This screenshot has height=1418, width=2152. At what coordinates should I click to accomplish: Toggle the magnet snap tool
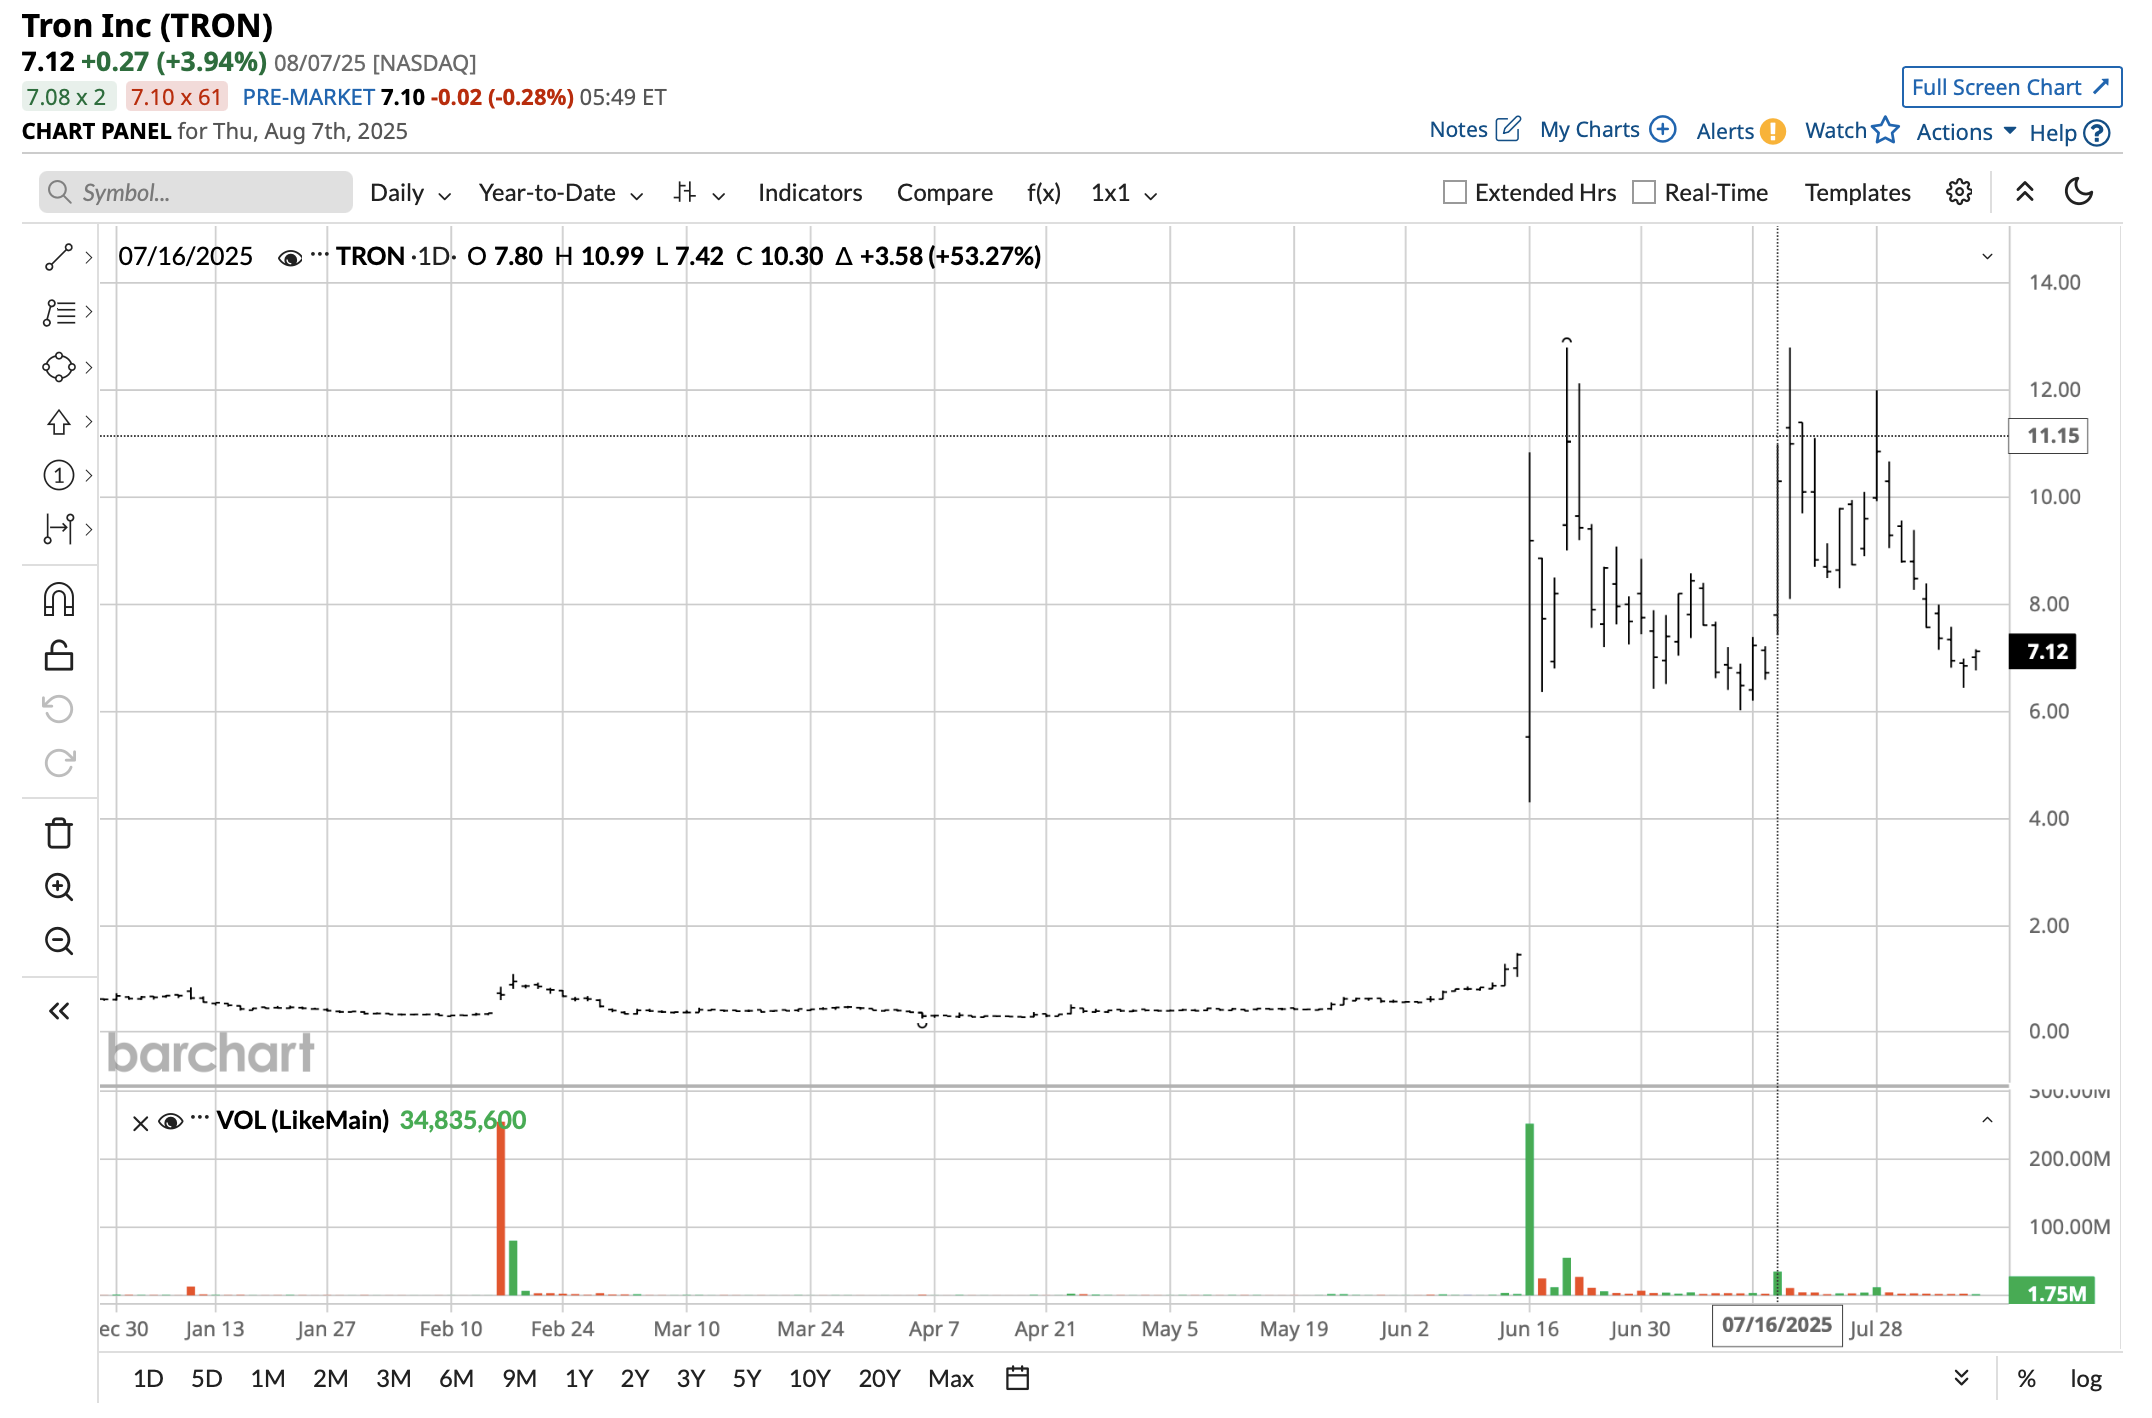click(x=59, y=600)
